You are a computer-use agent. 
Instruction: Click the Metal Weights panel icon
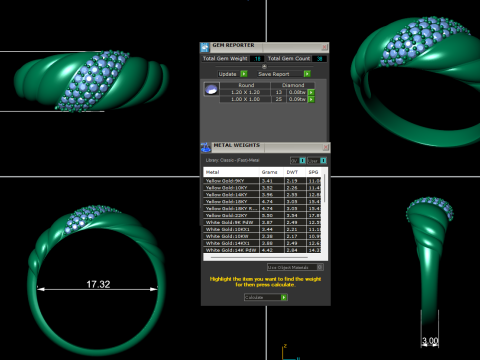point(206,147)
